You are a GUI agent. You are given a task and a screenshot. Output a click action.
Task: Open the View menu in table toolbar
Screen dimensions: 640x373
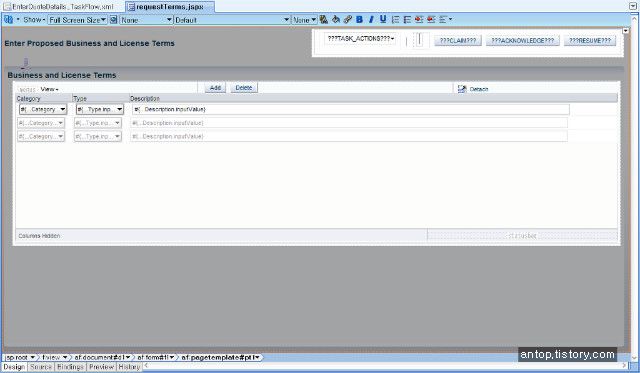49,89
